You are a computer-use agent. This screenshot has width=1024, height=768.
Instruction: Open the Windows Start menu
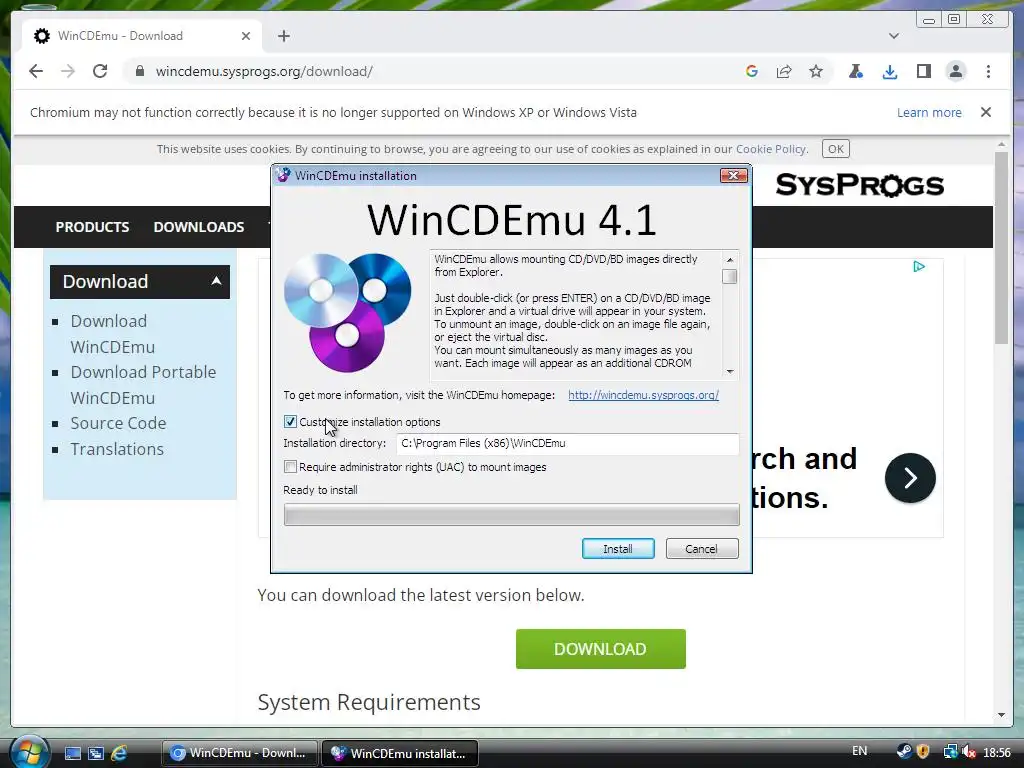(29, 752)
